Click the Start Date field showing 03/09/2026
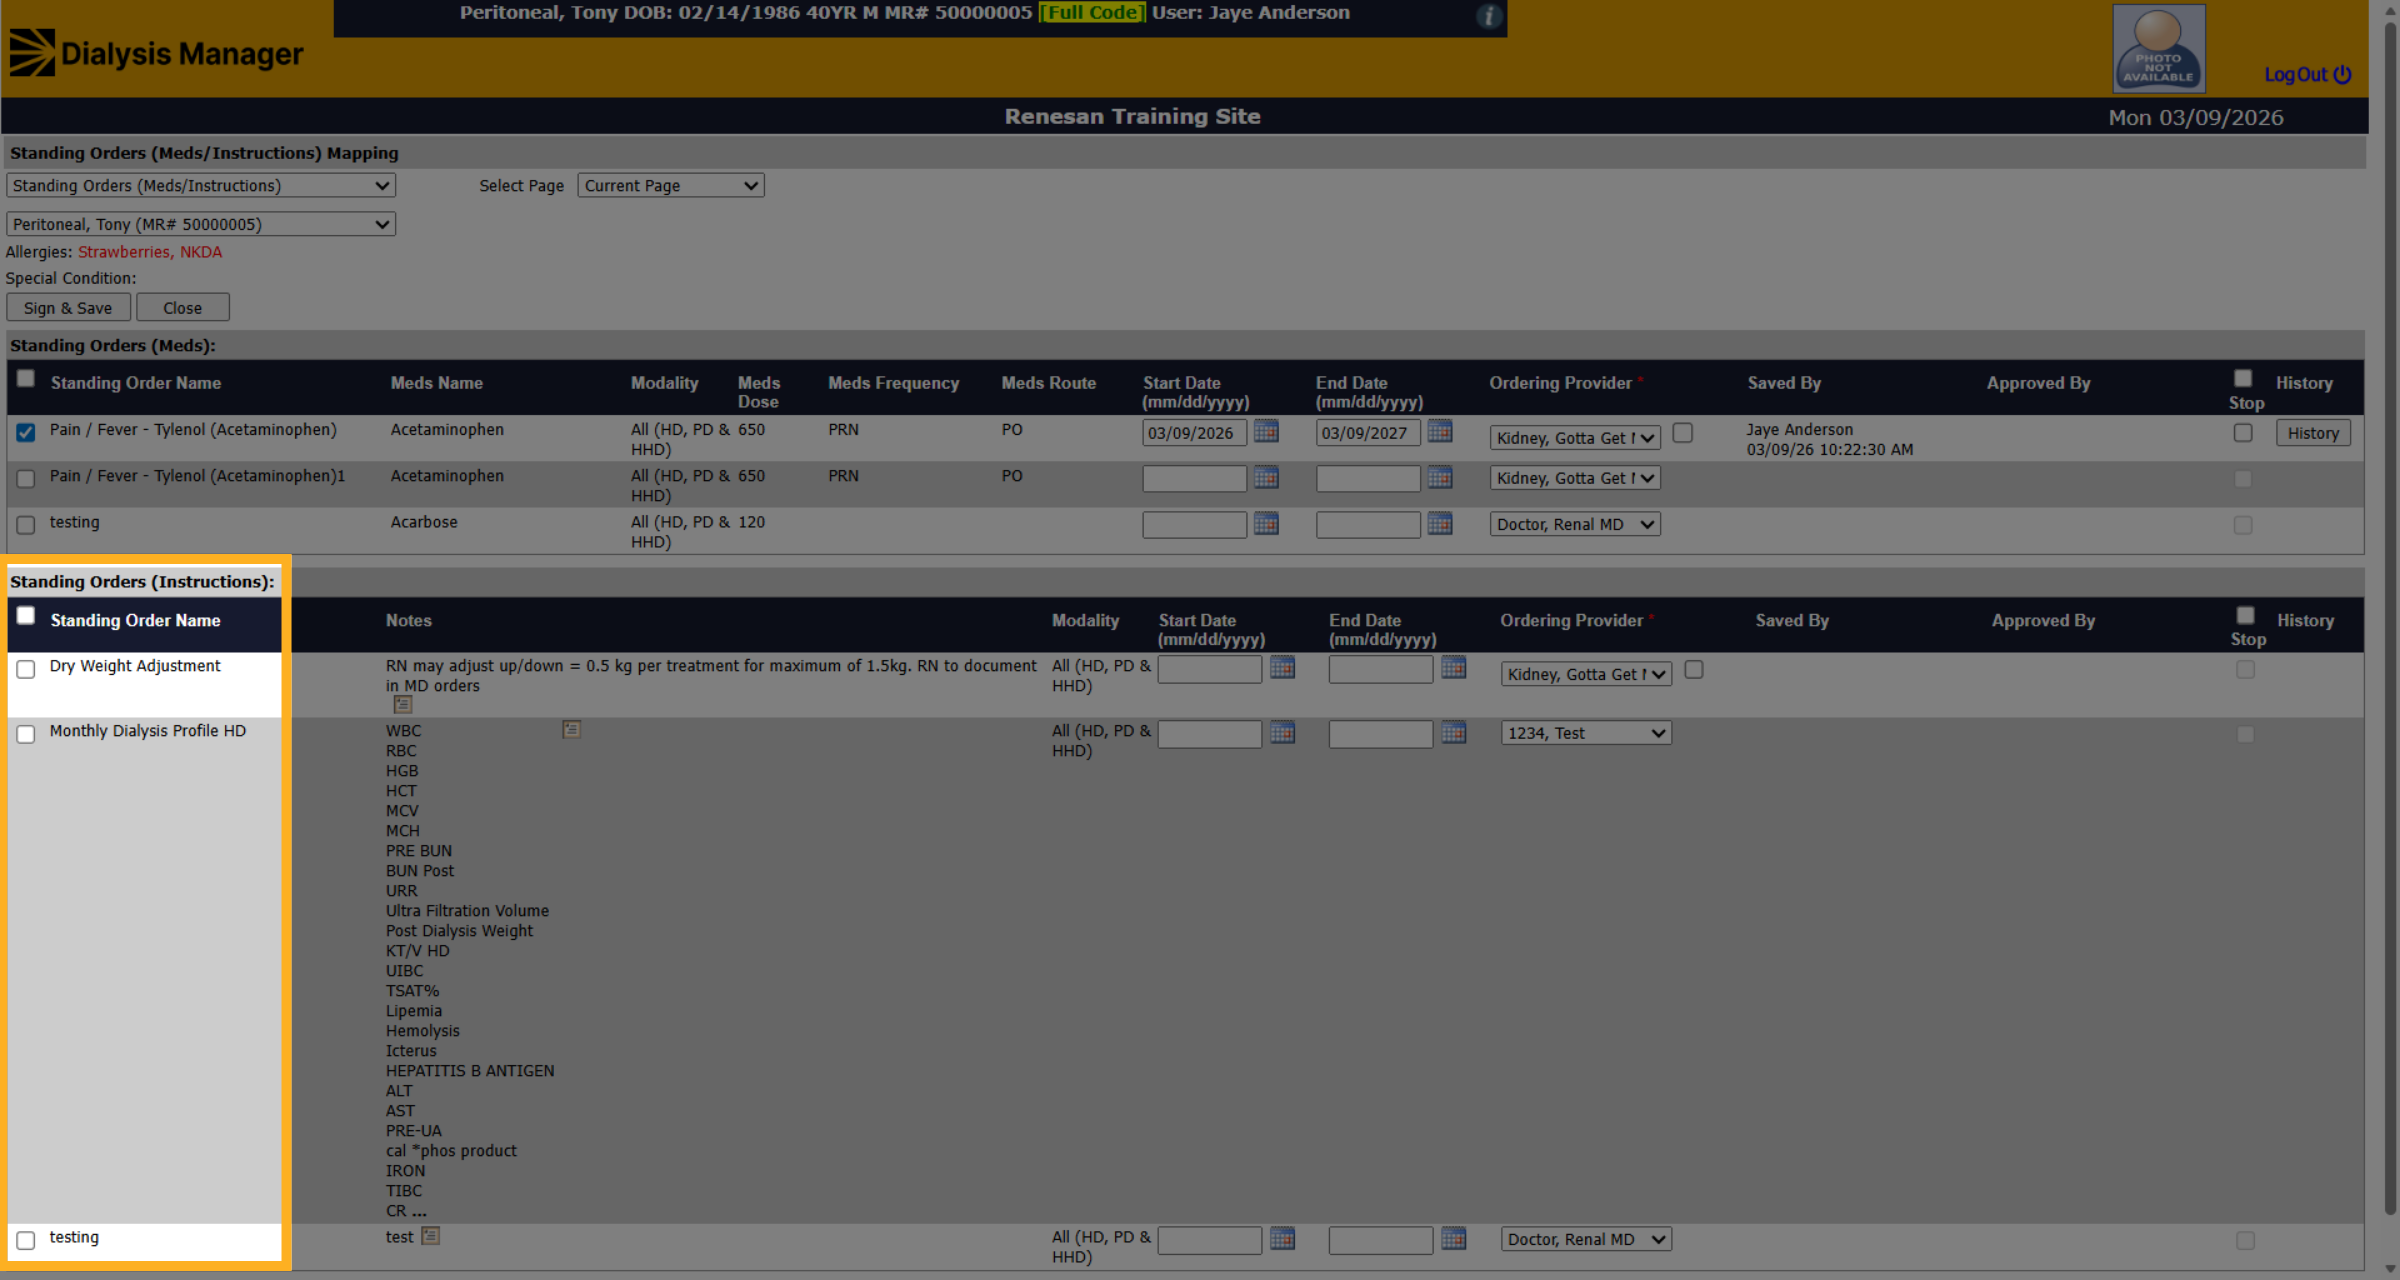The image size is (2400, 1280). [1194, 433]
